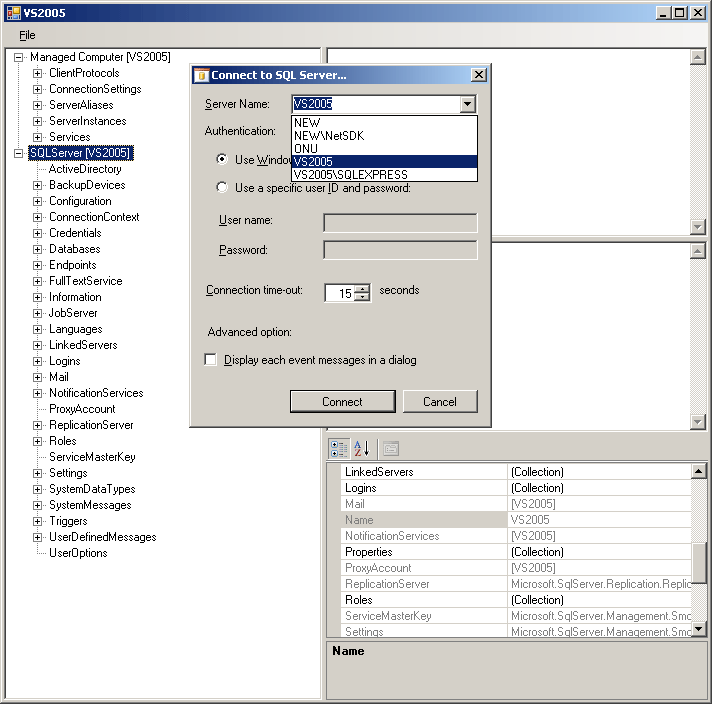
Task: Click the connection time-out value field
Action: [341, 293]
